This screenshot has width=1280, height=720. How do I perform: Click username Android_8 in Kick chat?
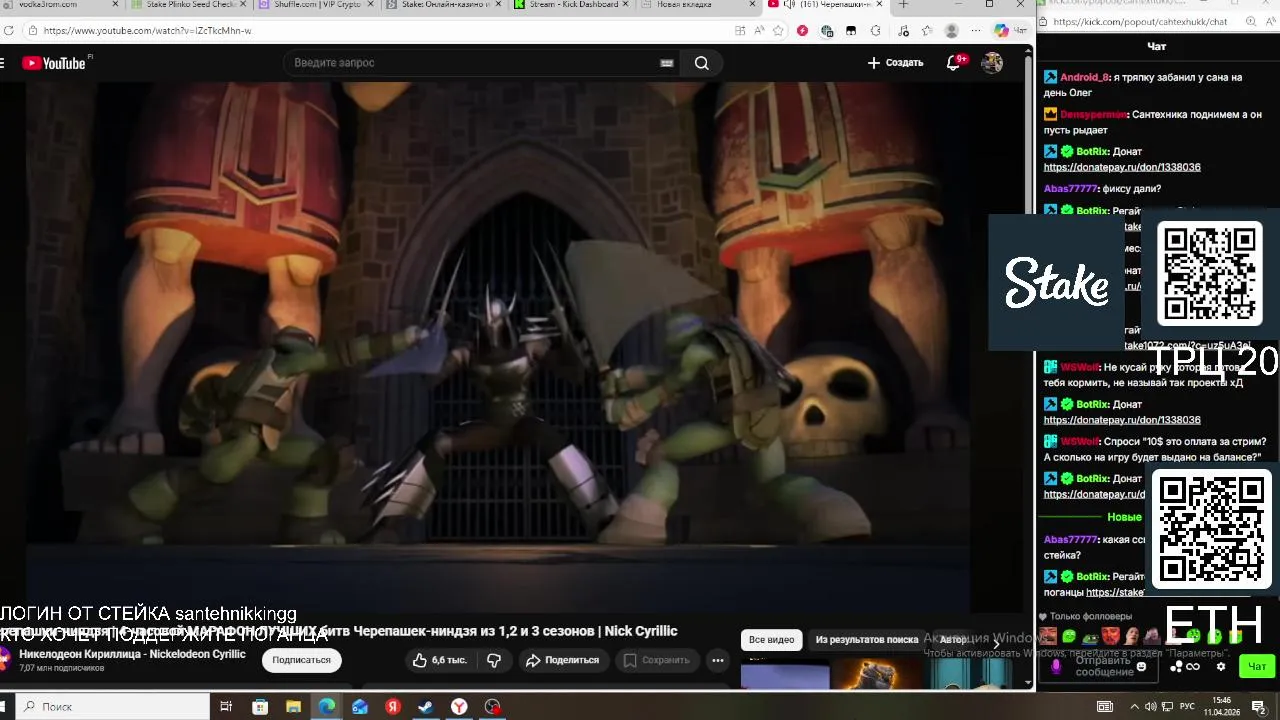coord(1085,77)
